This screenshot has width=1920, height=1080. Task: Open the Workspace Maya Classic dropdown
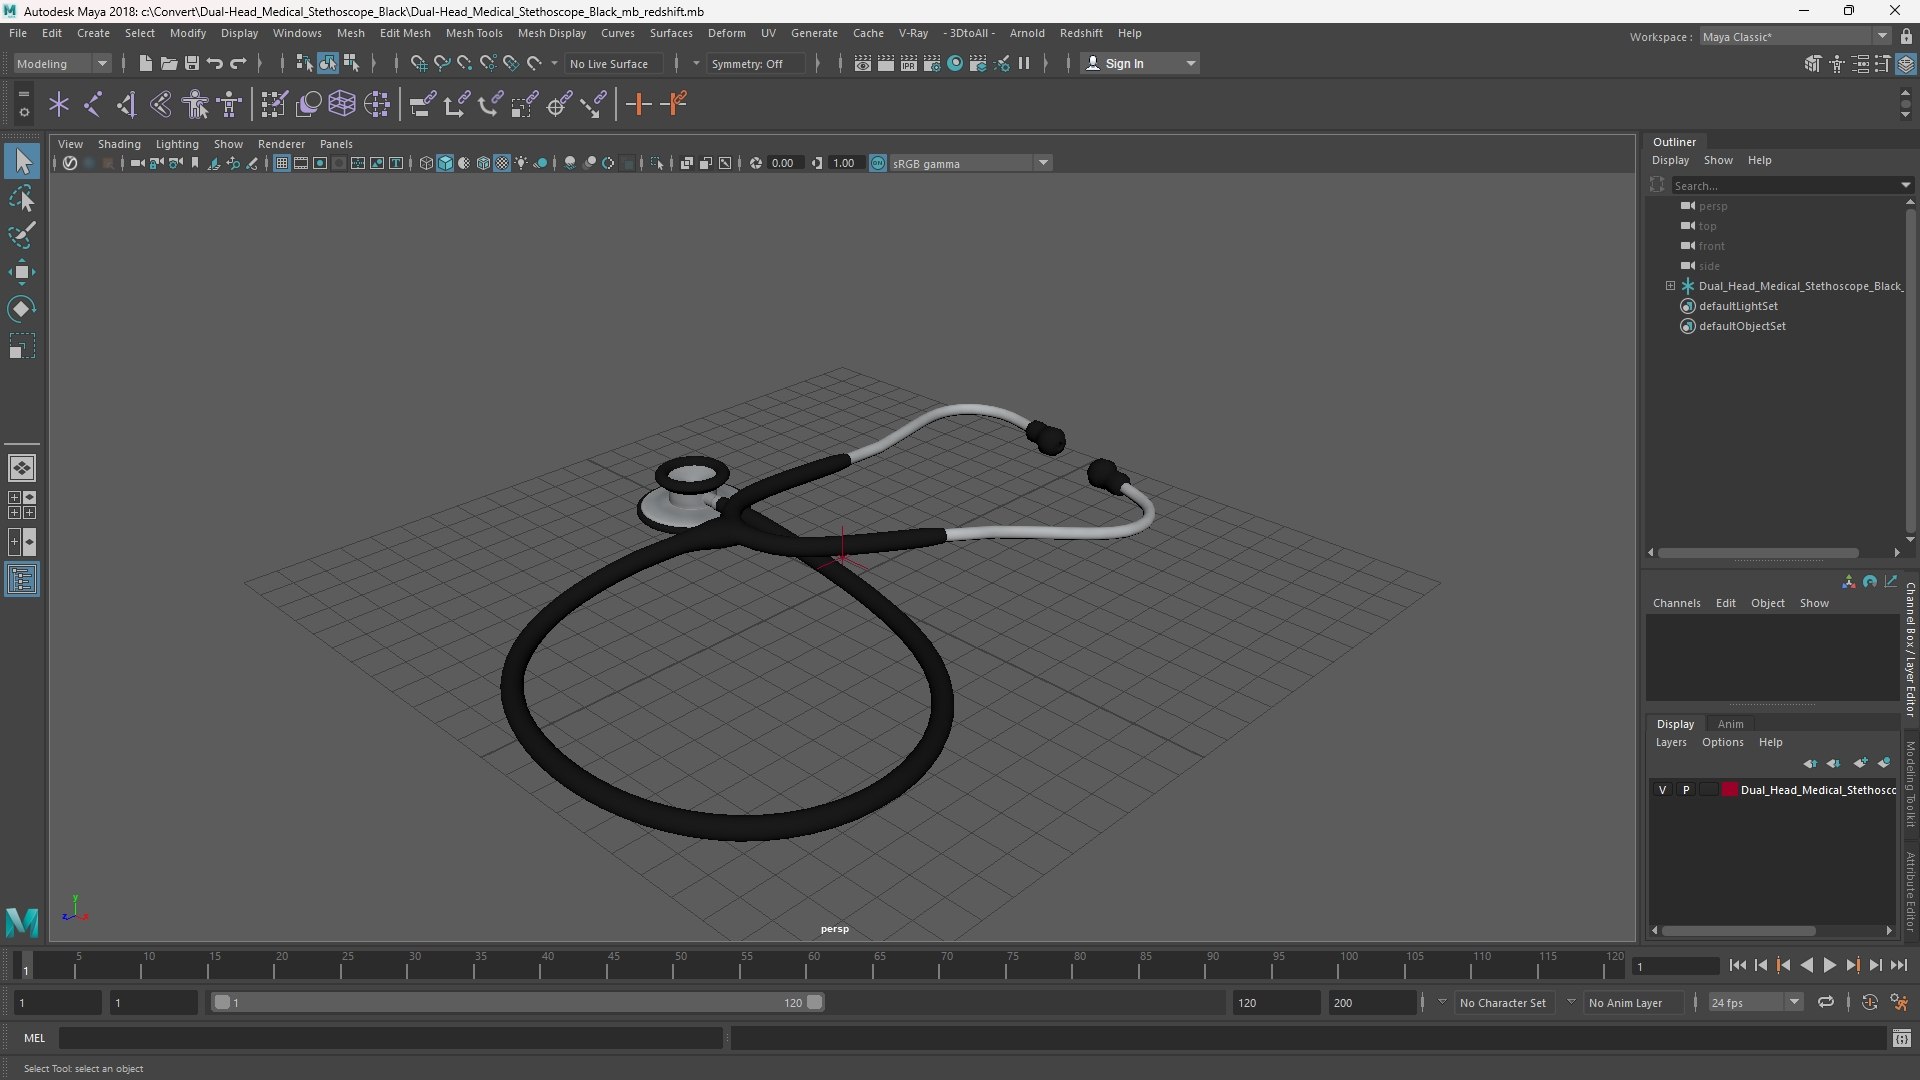click(x=1794, y=36)
